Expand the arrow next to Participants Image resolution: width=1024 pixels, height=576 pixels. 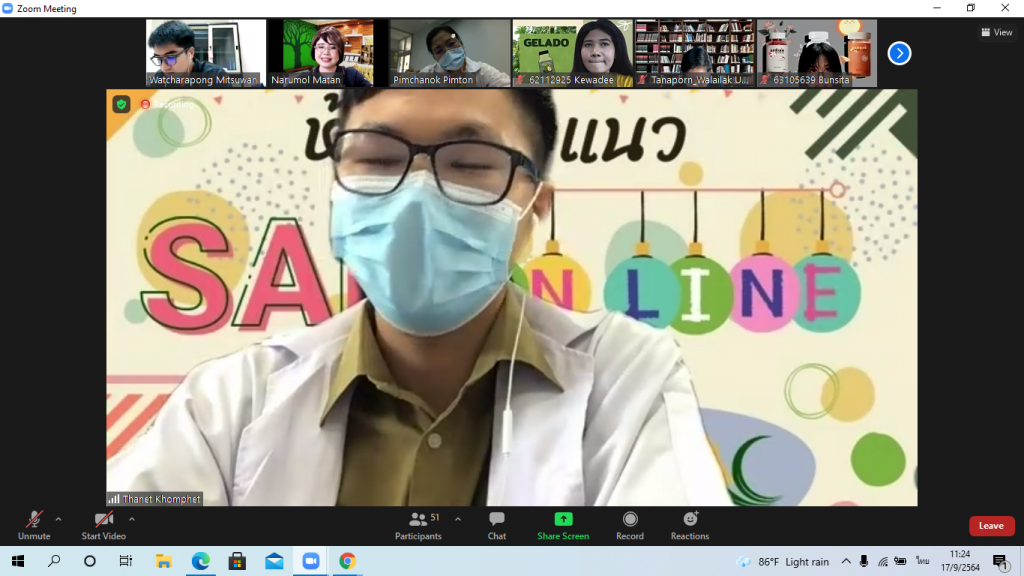[458, 519]
